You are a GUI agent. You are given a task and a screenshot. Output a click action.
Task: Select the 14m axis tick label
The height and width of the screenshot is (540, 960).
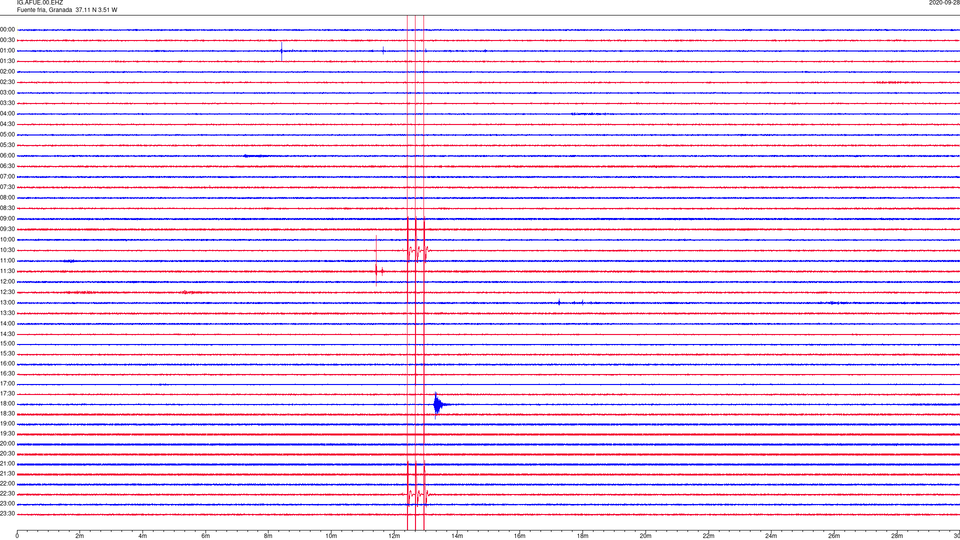click(457, 536)
